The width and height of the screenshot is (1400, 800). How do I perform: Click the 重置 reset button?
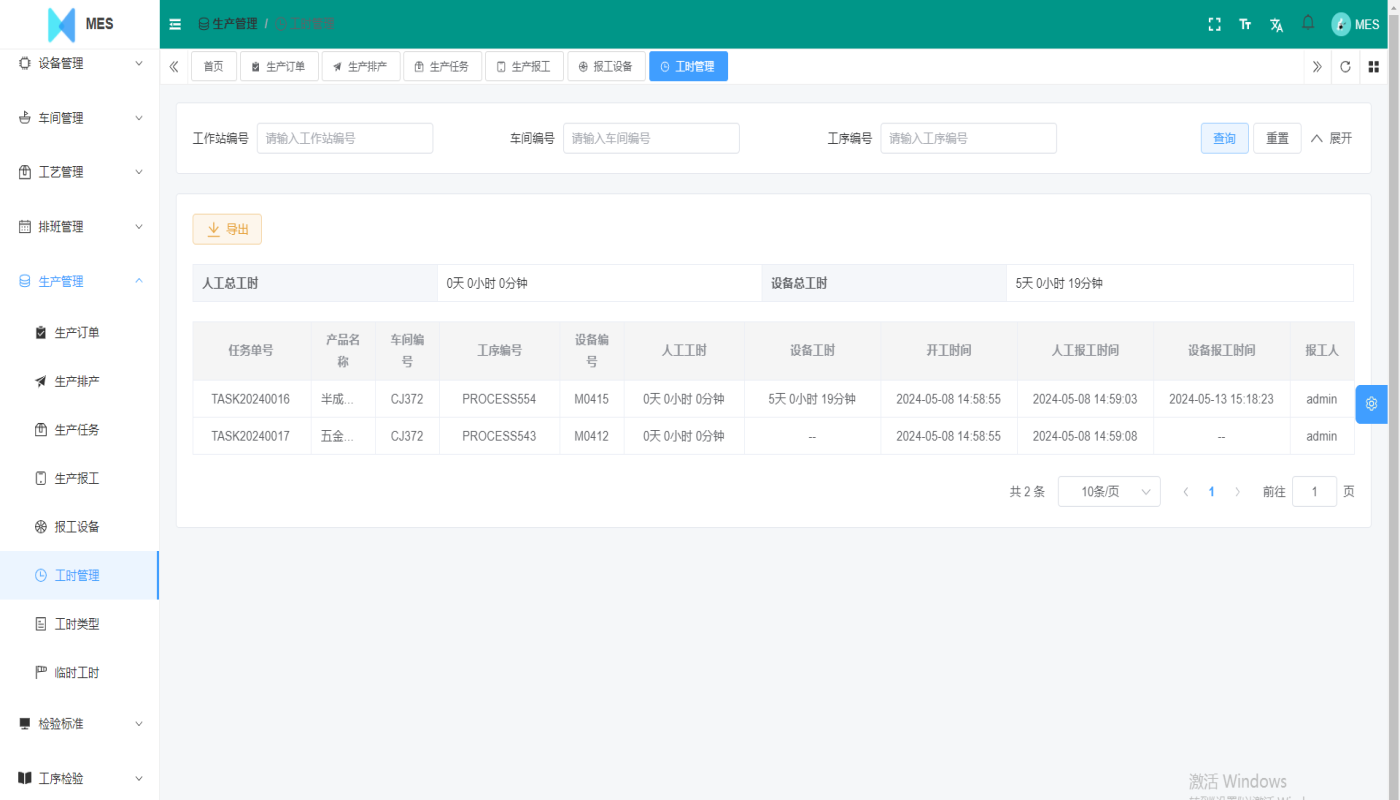click(x=1278, y=138)
